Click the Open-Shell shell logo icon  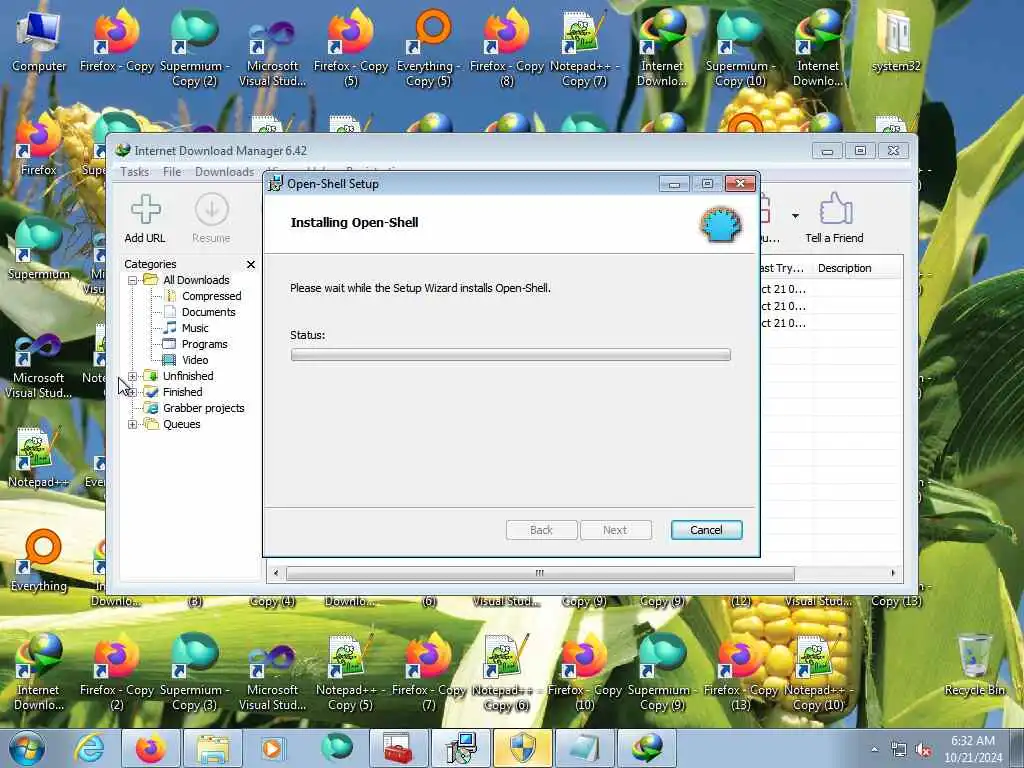721,225
